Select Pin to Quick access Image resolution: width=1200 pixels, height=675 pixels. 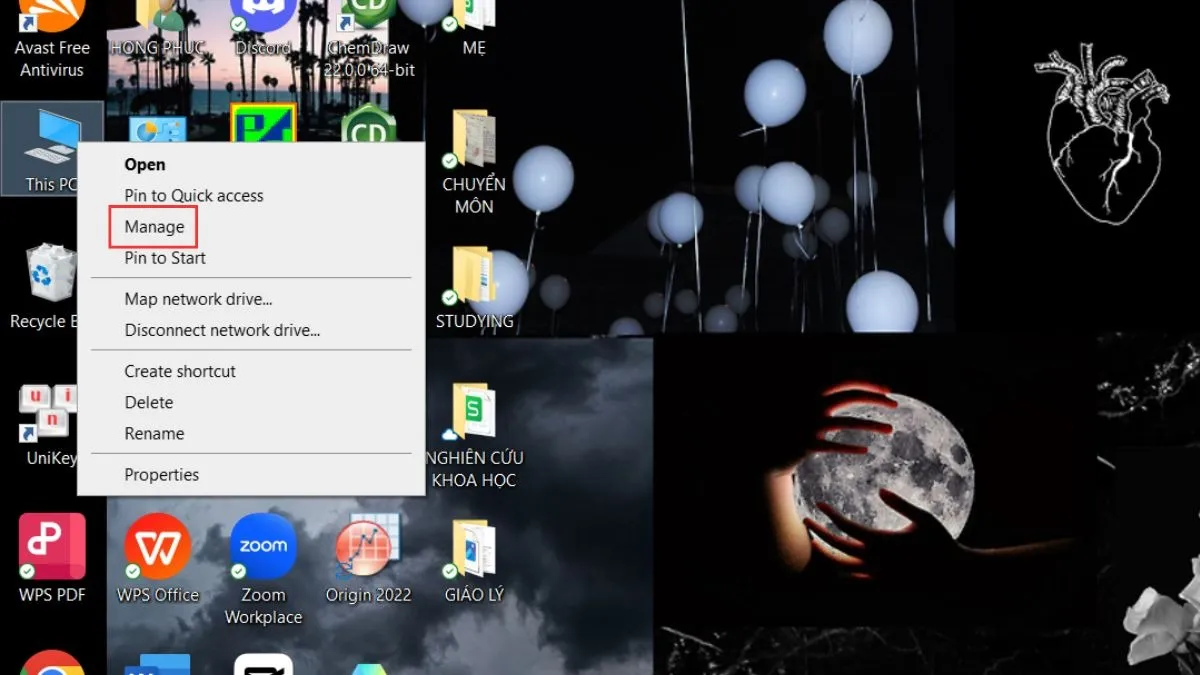[x=193, y=196]
